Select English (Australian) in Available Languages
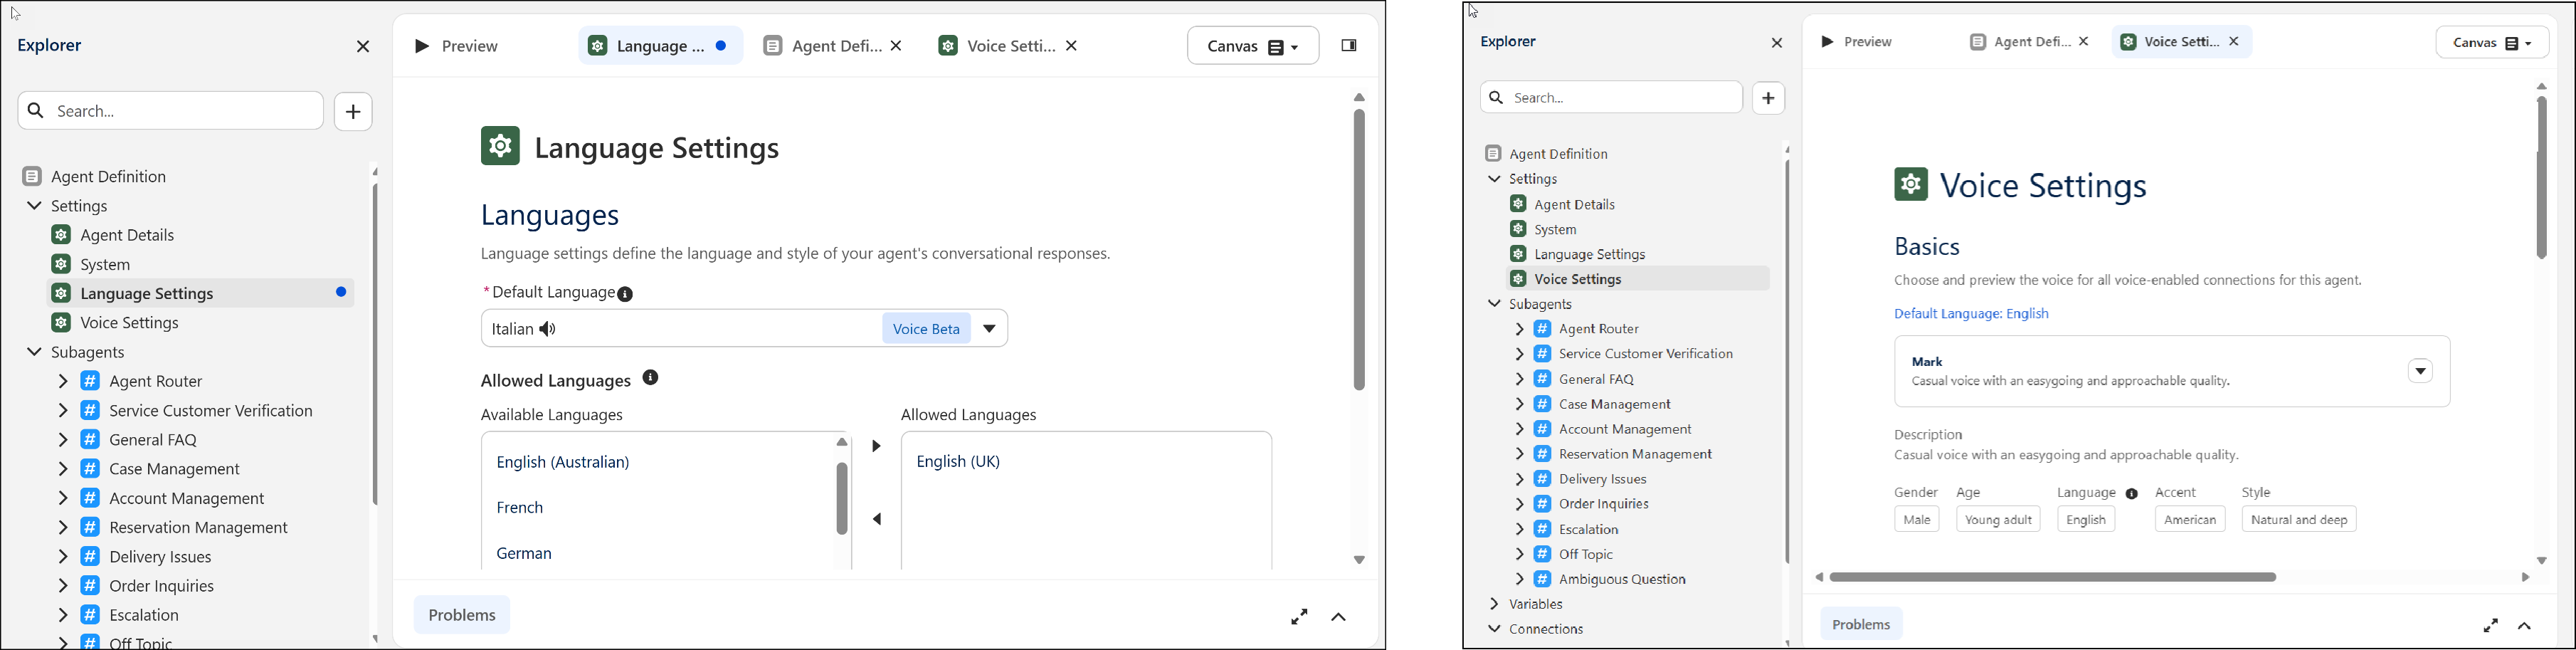This screenshot has width=2576, height=650. click(563, 462)
